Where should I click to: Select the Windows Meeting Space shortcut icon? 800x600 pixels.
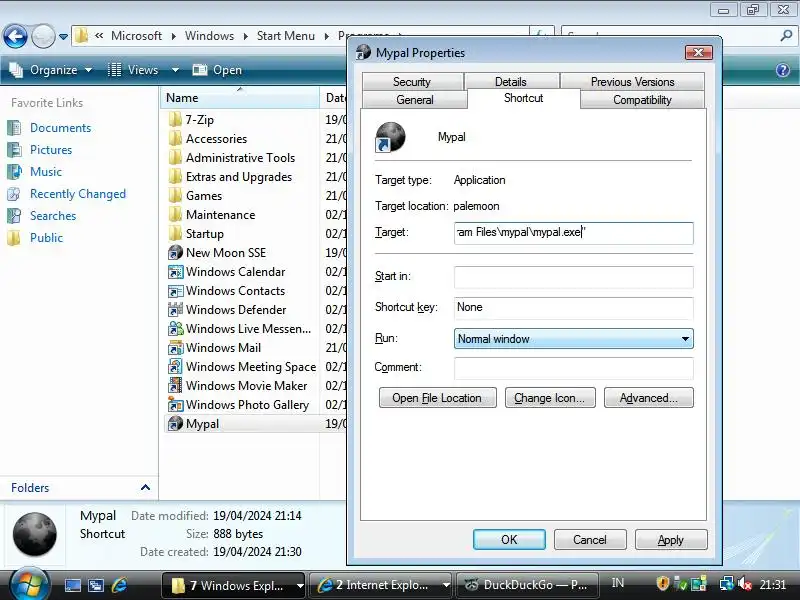point(175,367)
